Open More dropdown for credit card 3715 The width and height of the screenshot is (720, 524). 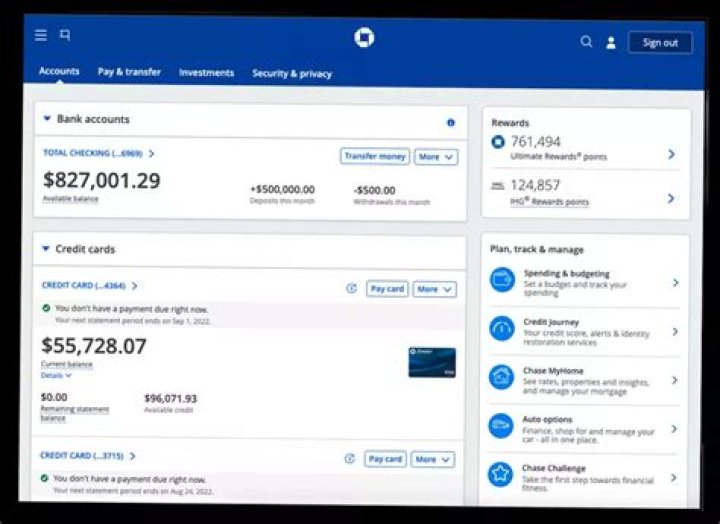(433, 459)
